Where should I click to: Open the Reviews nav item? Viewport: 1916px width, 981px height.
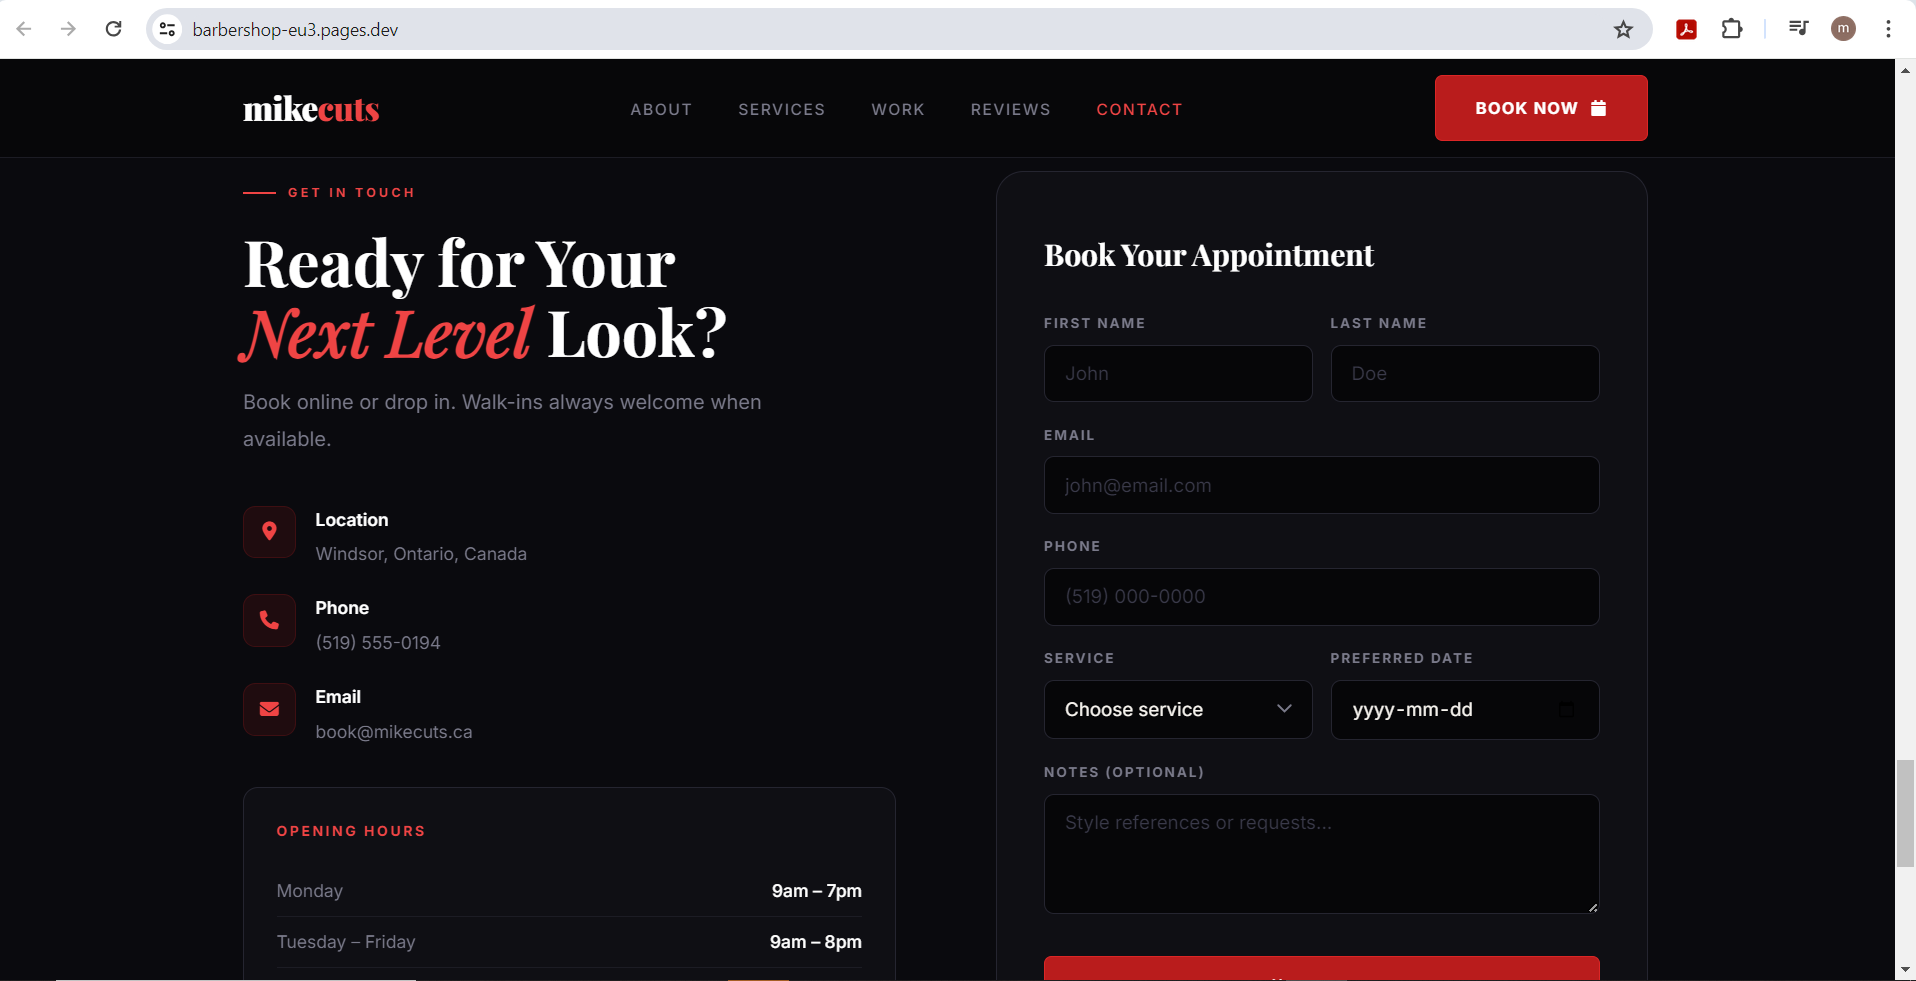point(1010,109)
